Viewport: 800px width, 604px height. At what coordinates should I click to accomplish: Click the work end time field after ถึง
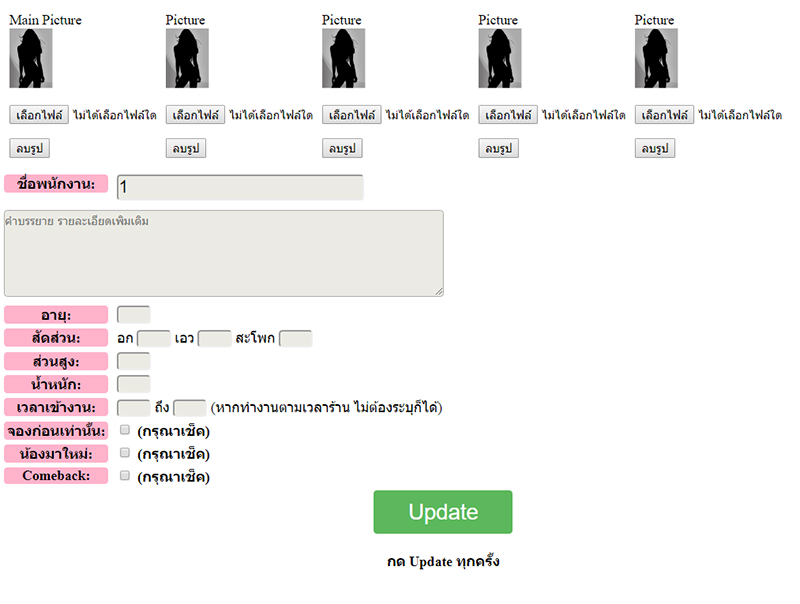(x=190, y=408)
